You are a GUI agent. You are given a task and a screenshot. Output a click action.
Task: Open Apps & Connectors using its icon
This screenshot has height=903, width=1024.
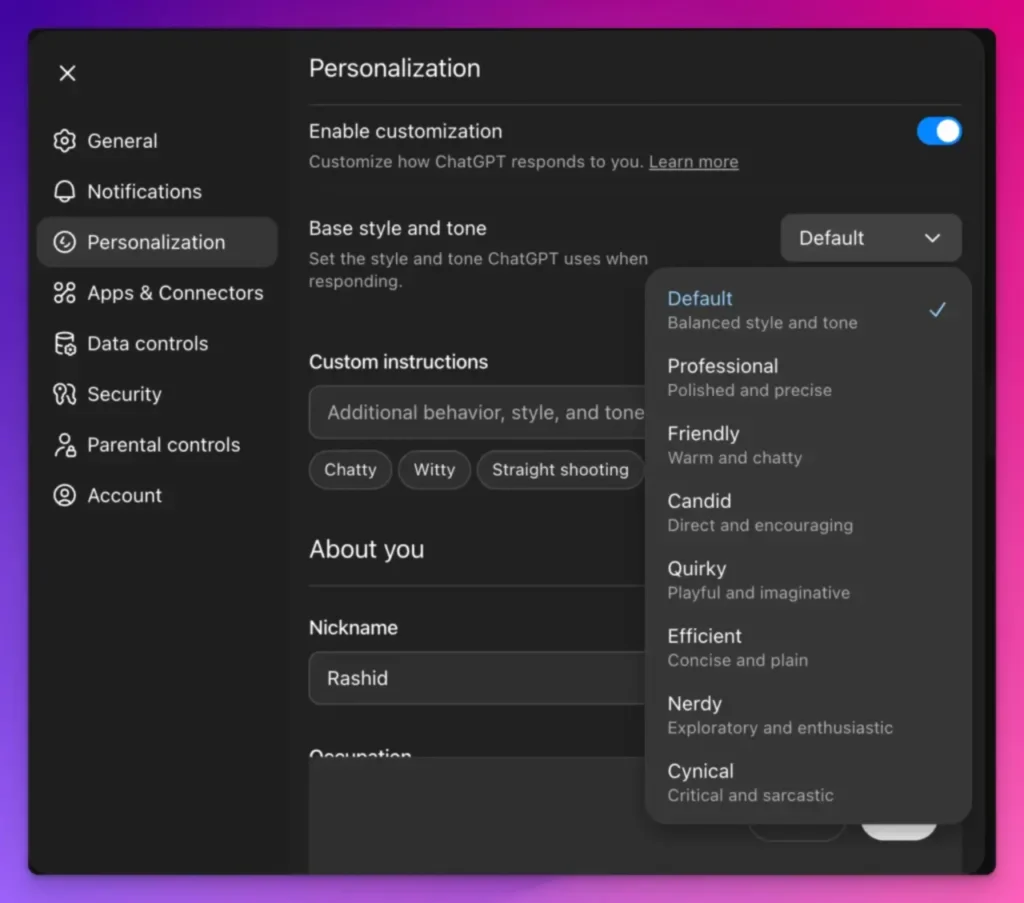pyautogui.click(x=65, y=293)
